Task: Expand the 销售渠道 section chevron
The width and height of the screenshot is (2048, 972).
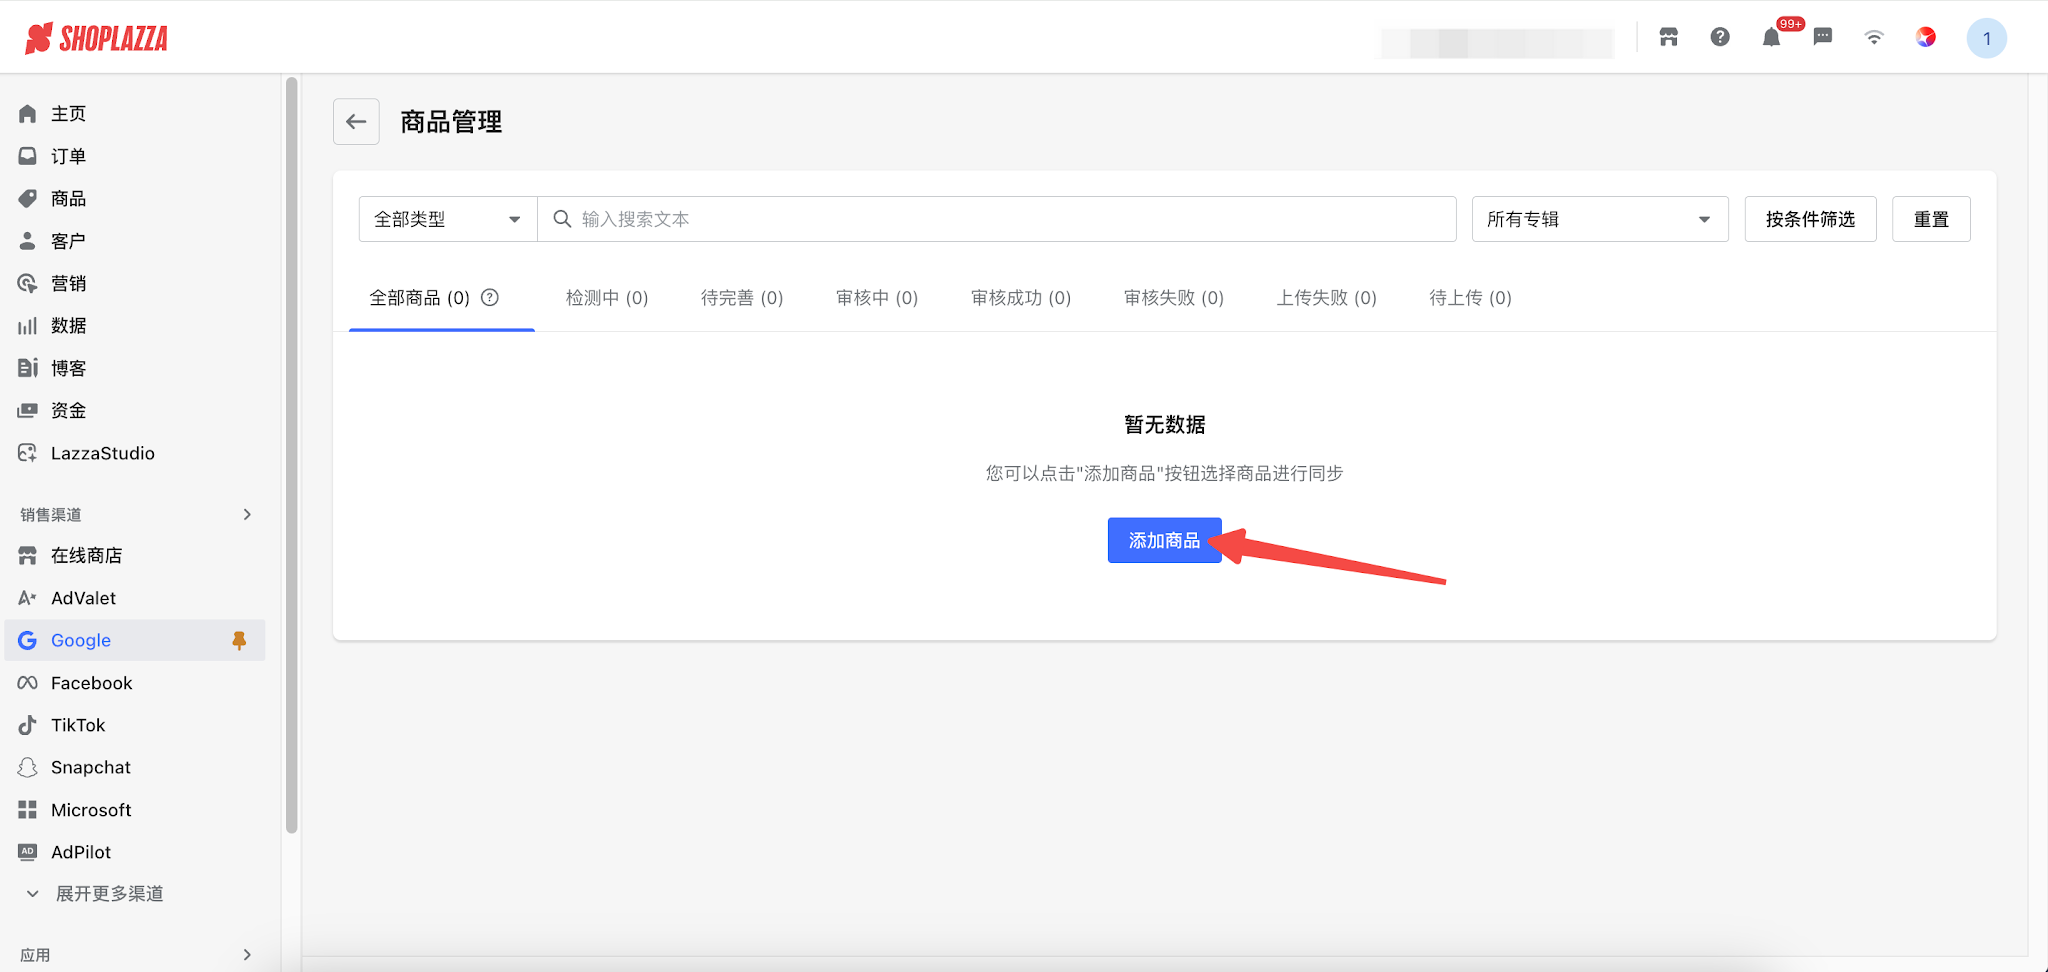Action: point(247,514)
